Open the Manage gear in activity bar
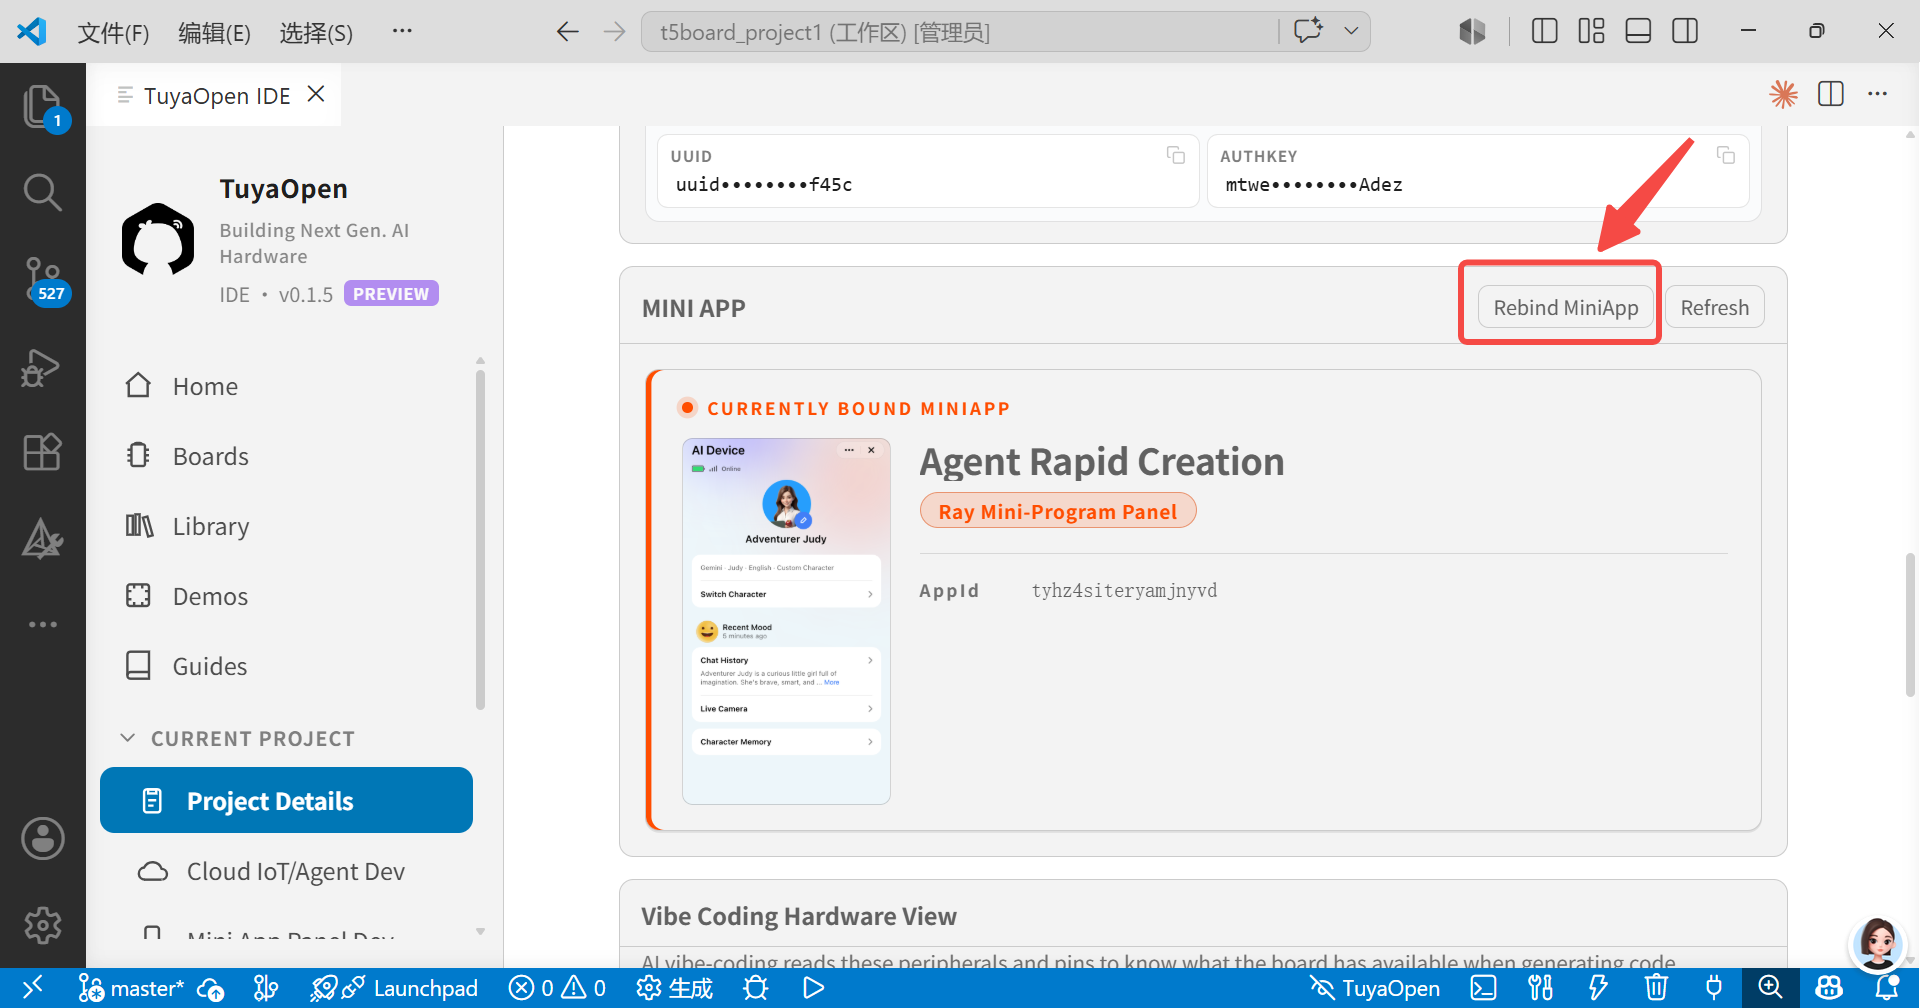 pos(43,925)
